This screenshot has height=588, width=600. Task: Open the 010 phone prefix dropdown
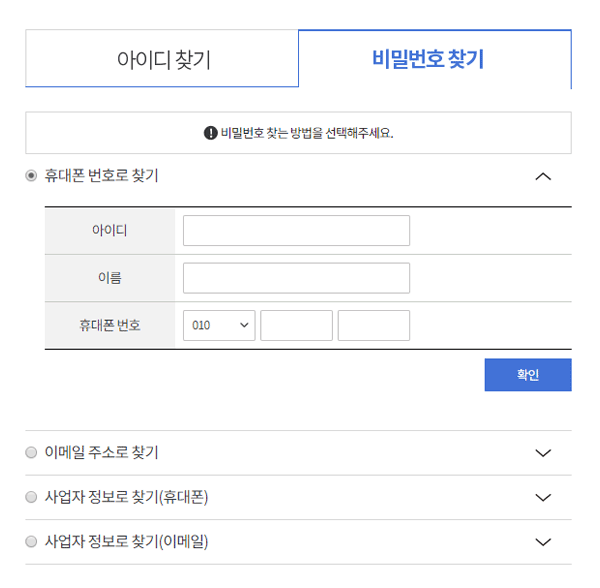point(219,326)
